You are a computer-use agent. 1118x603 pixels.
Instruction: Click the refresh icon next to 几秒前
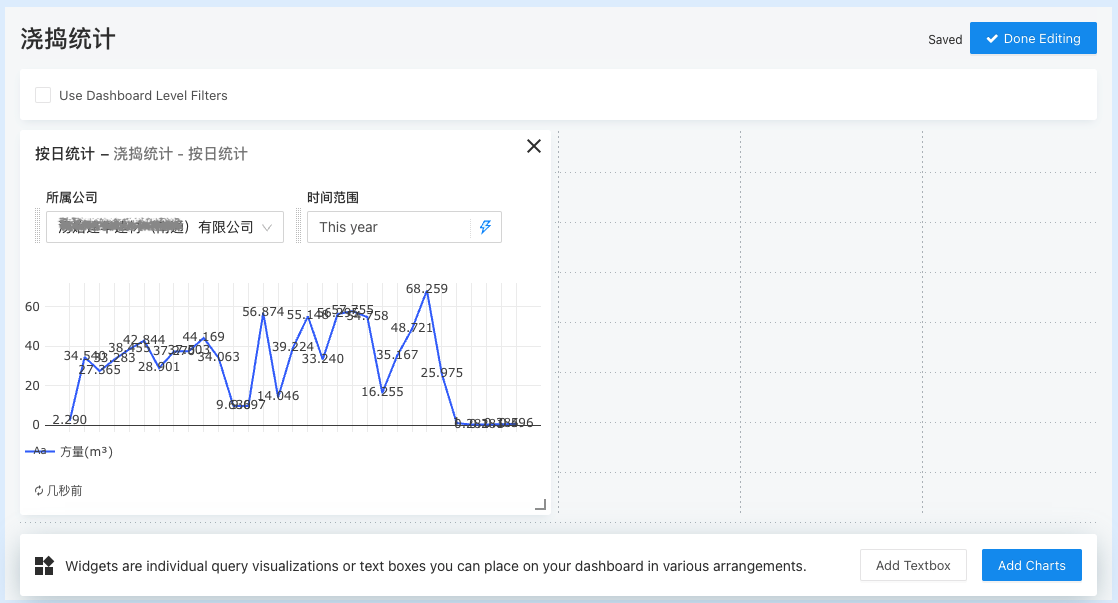(39, 490)
